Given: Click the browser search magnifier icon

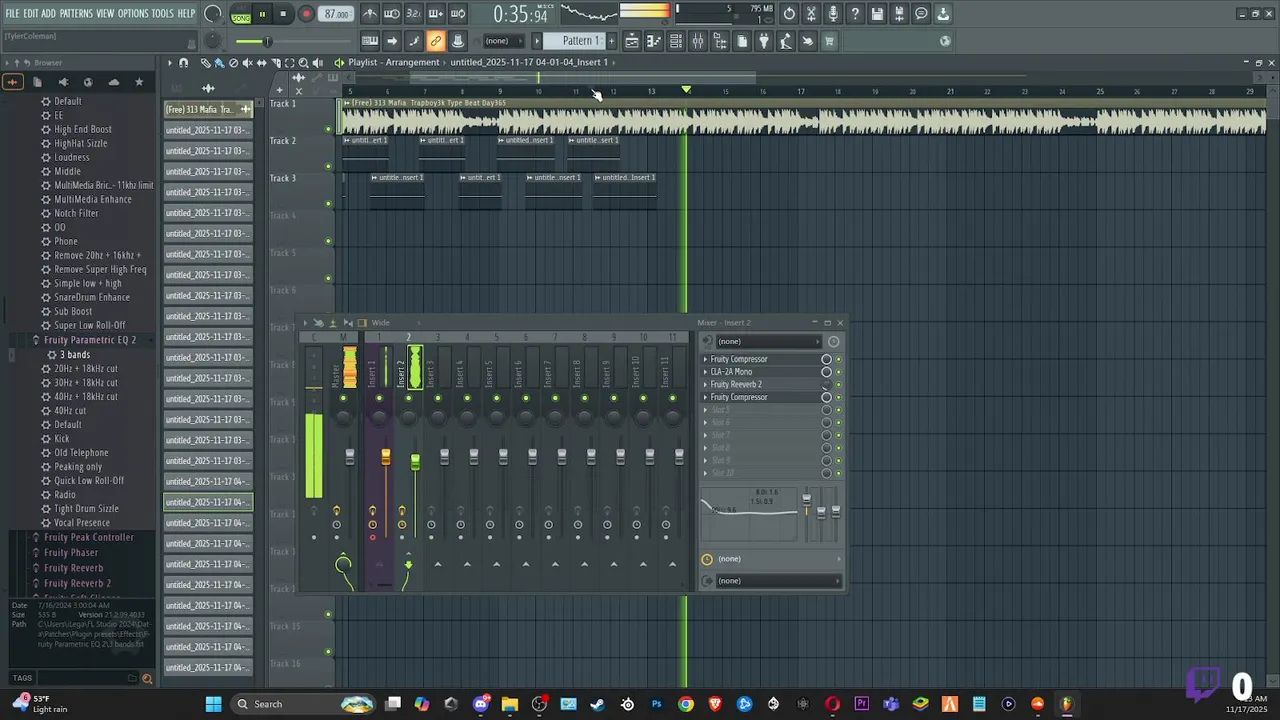Looking at the screenshot, I should point(147,679).
